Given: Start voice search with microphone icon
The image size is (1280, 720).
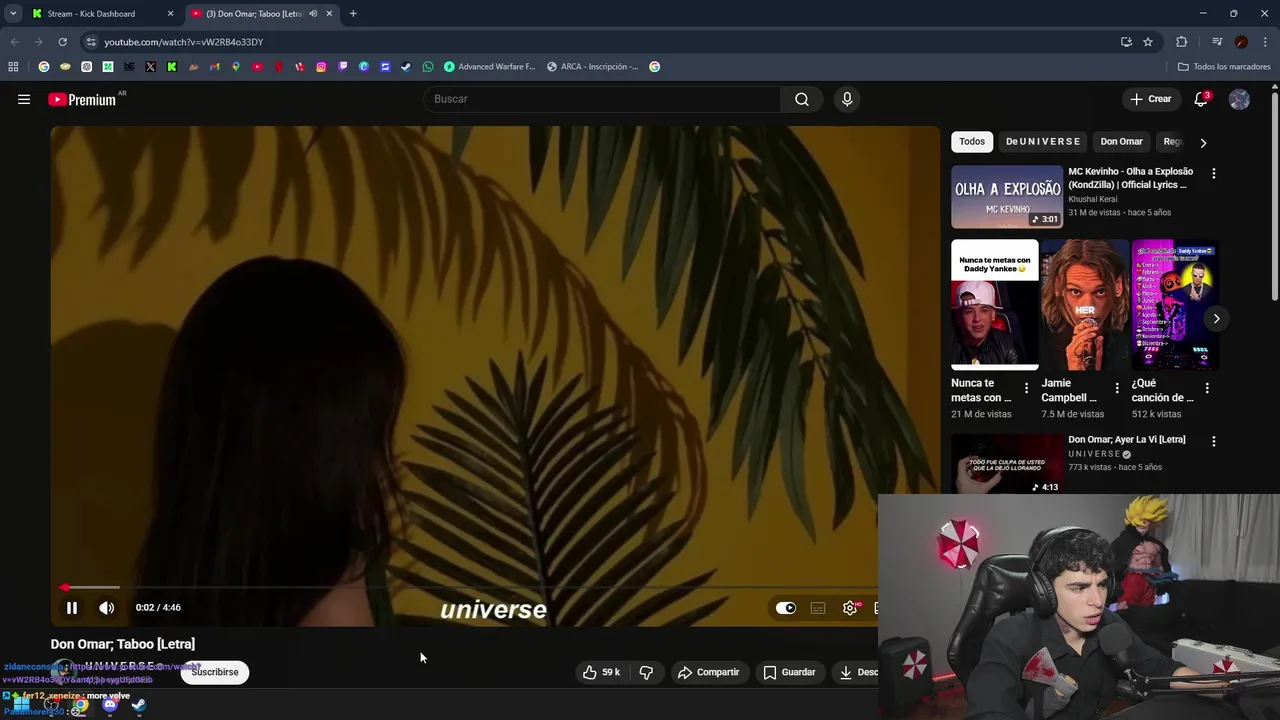Looking at the screenshot, I should (x=847, y=99).
